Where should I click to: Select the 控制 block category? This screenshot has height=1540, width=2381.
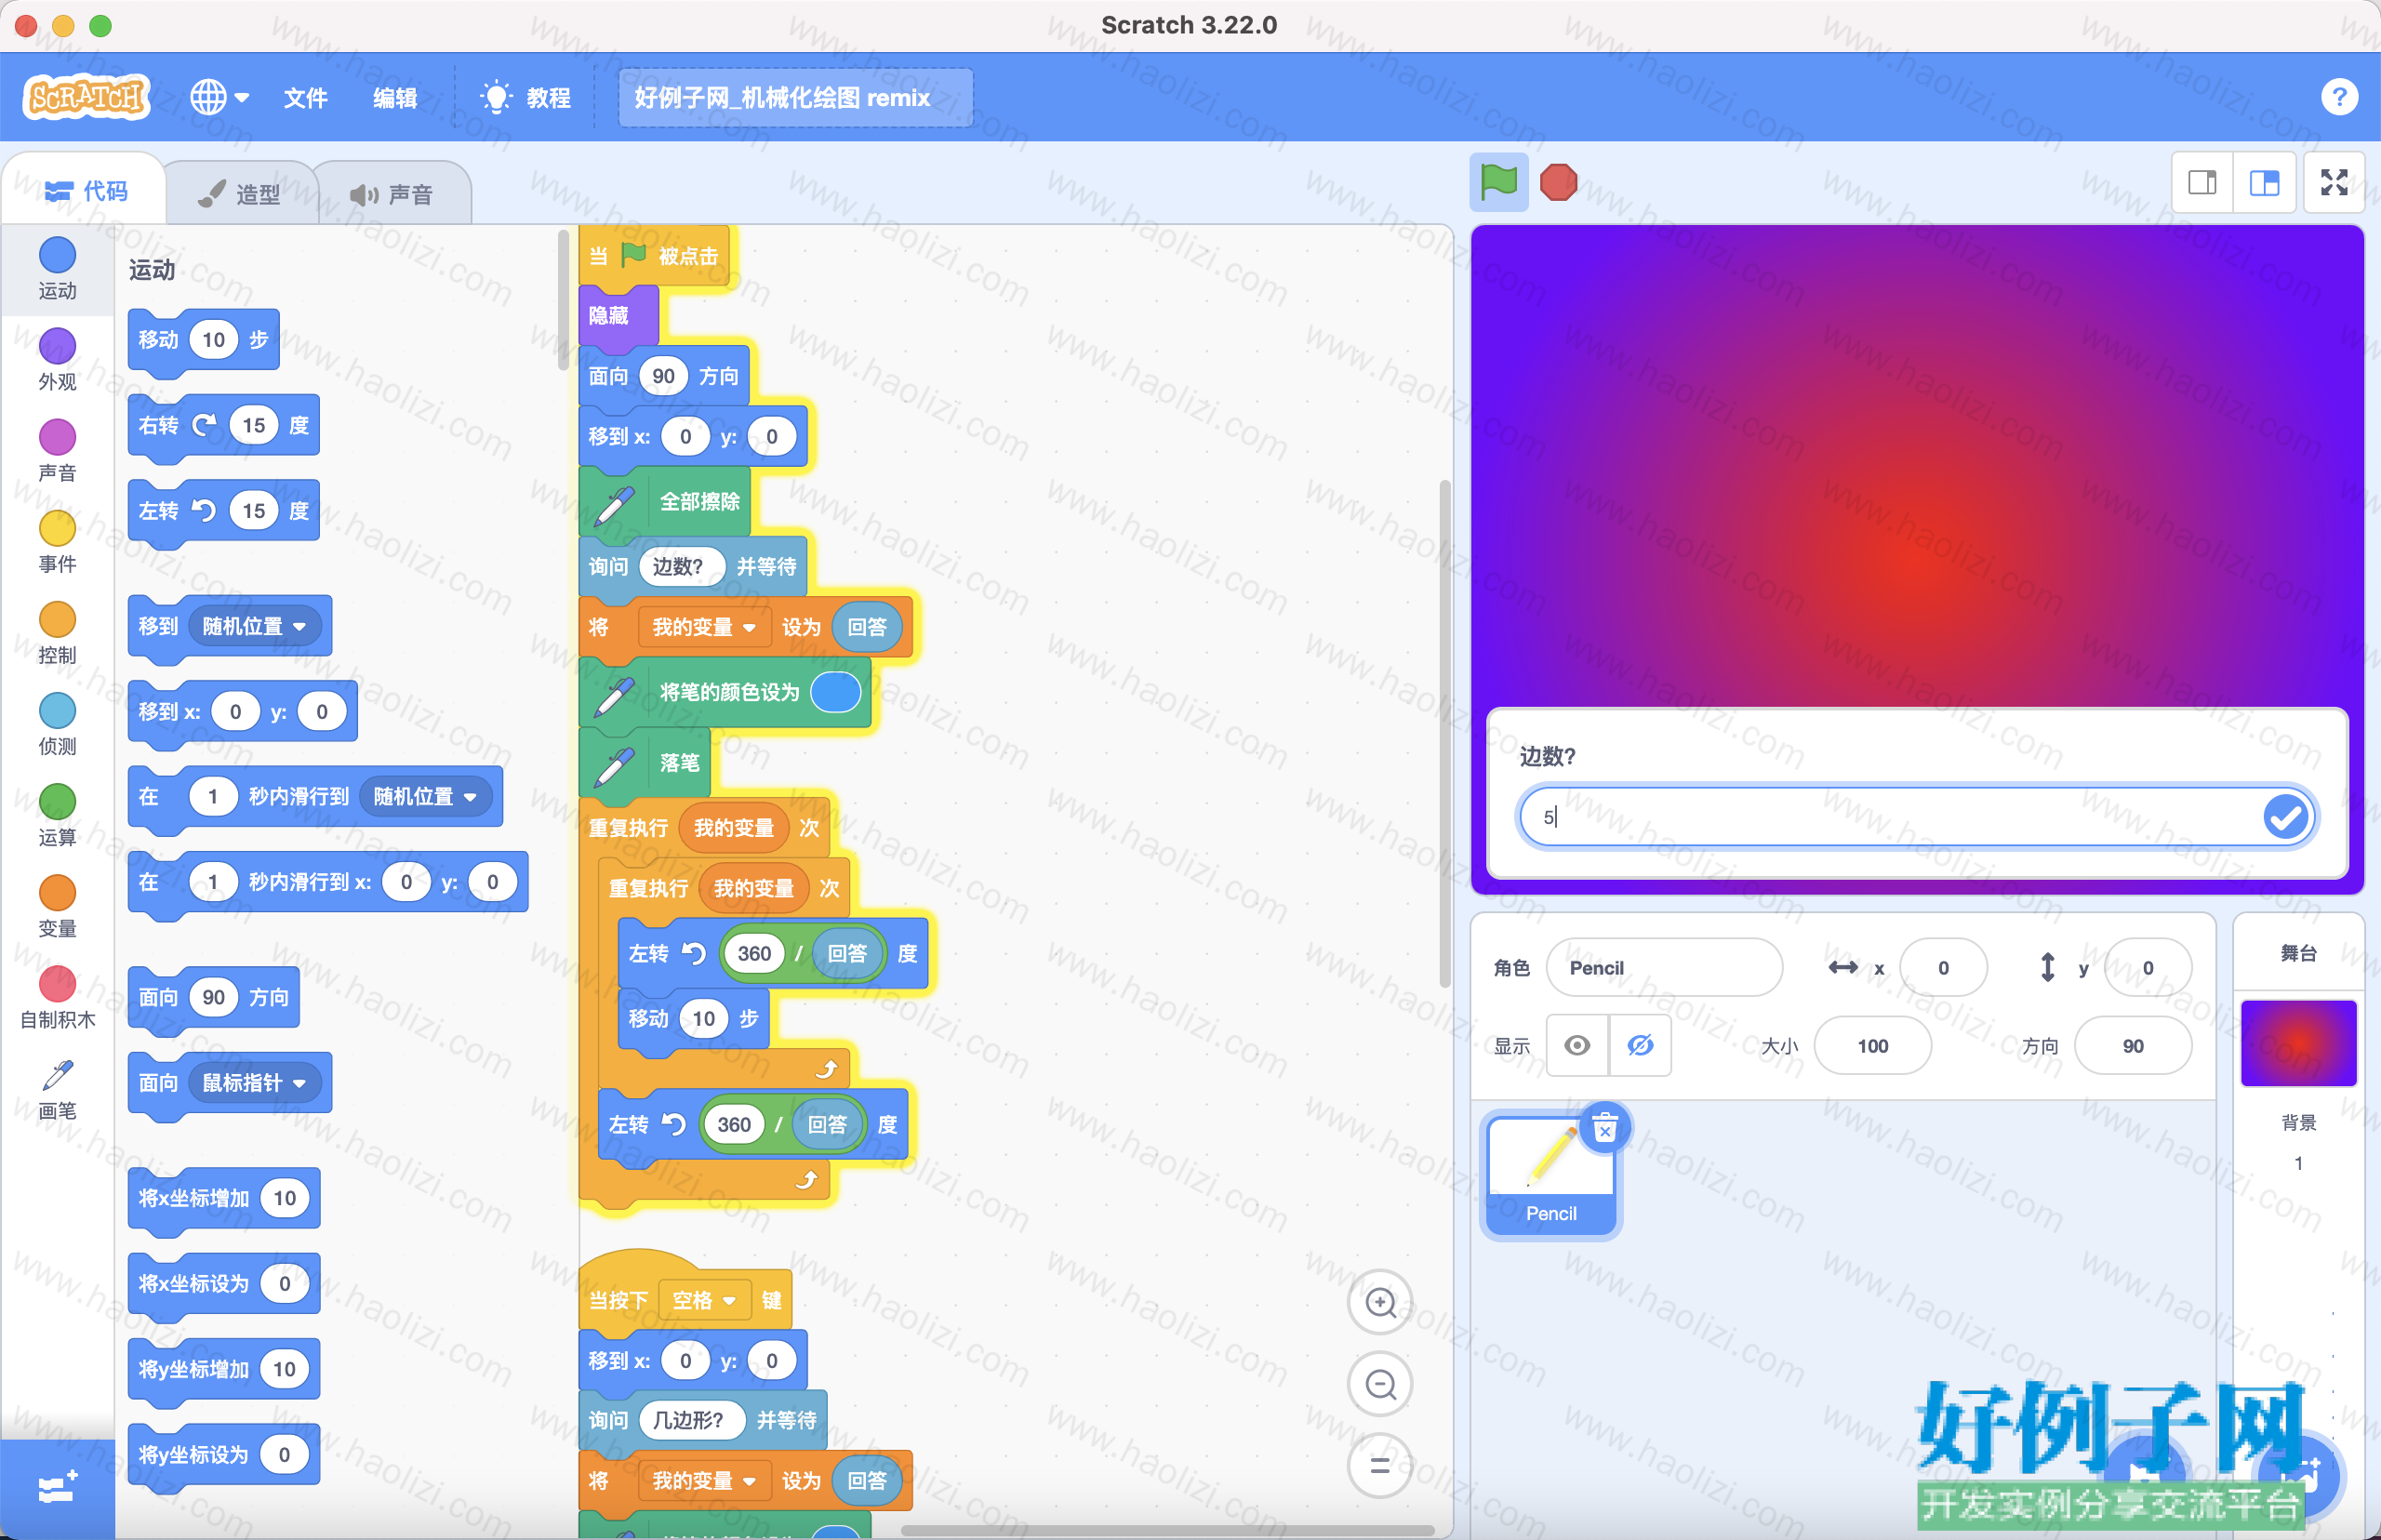pos(57,633)
